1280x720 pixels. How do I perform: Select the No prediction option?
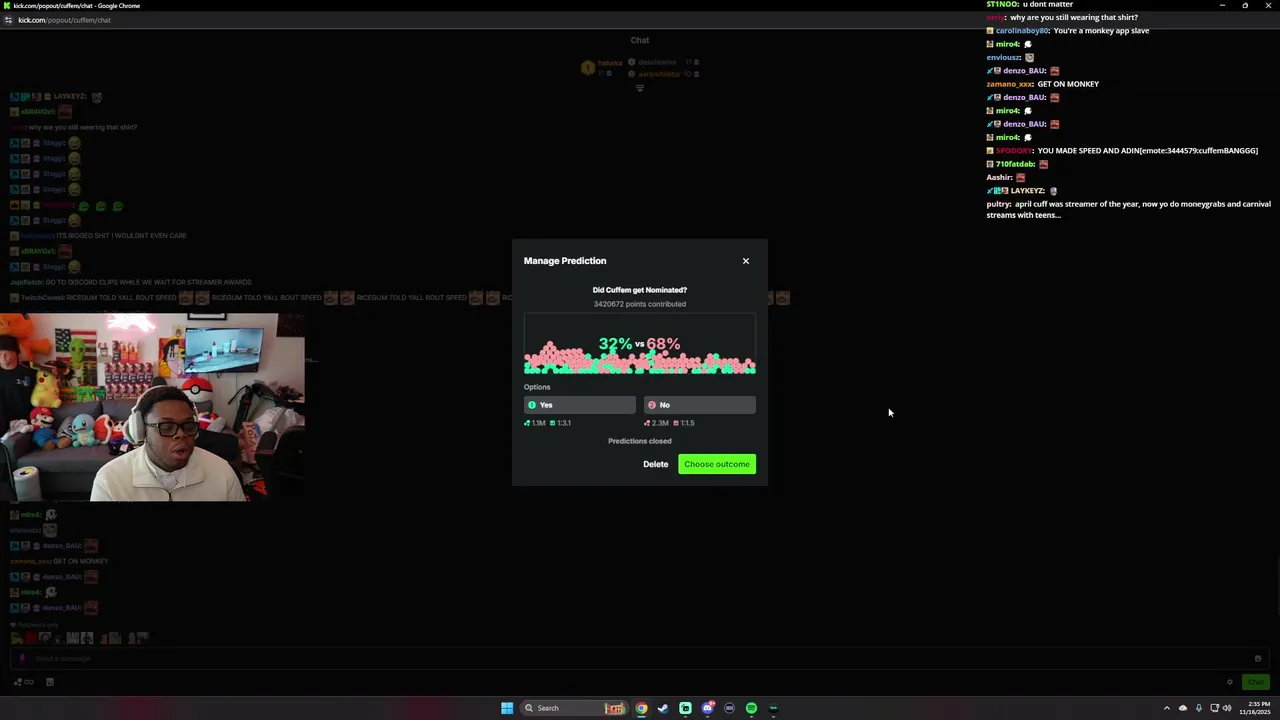(x=699, y=405)
